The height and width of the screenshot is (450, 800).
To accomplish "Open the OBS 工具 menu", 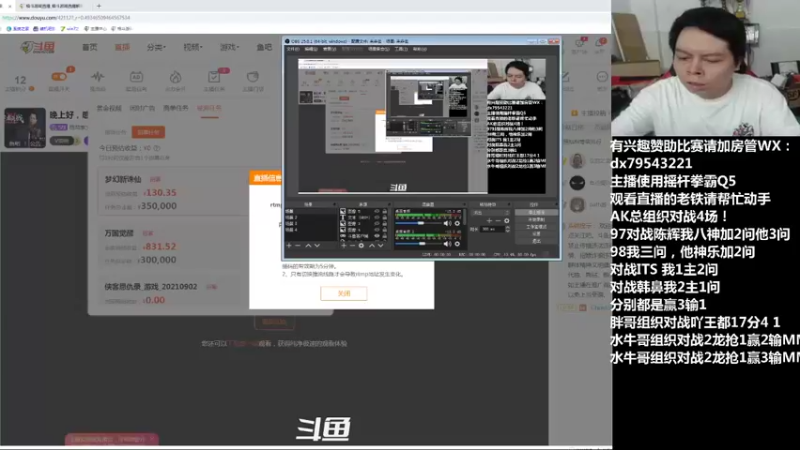I will pyautogui.click(x=401, y=49).
